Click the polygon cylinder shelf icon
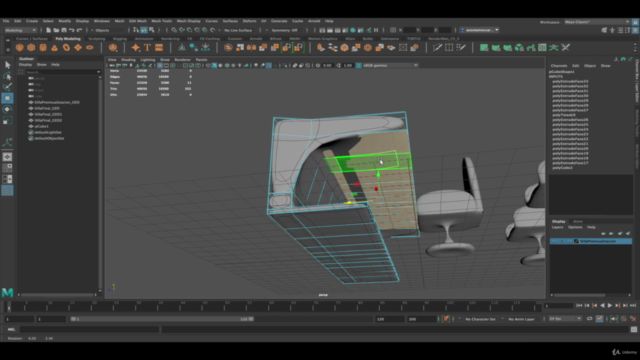The height and width of the screenshot is (360, 640). (x=43, y=48)
